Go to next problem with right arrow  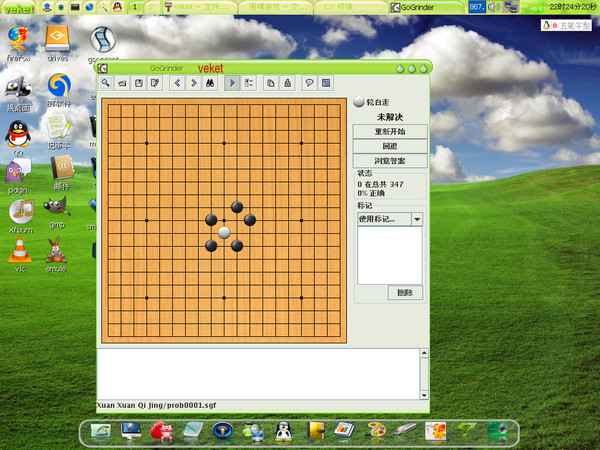[x=194, y=83]
